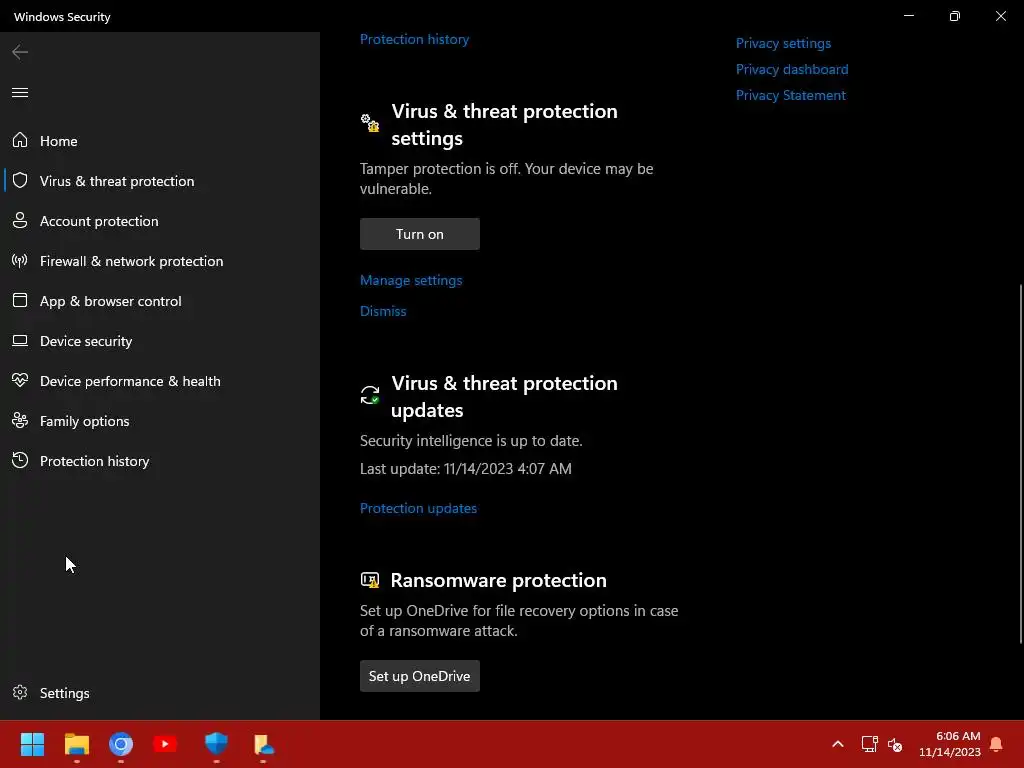Open Privacy dashboard link
Screen dimensions: 1024x768
(792, 69)
